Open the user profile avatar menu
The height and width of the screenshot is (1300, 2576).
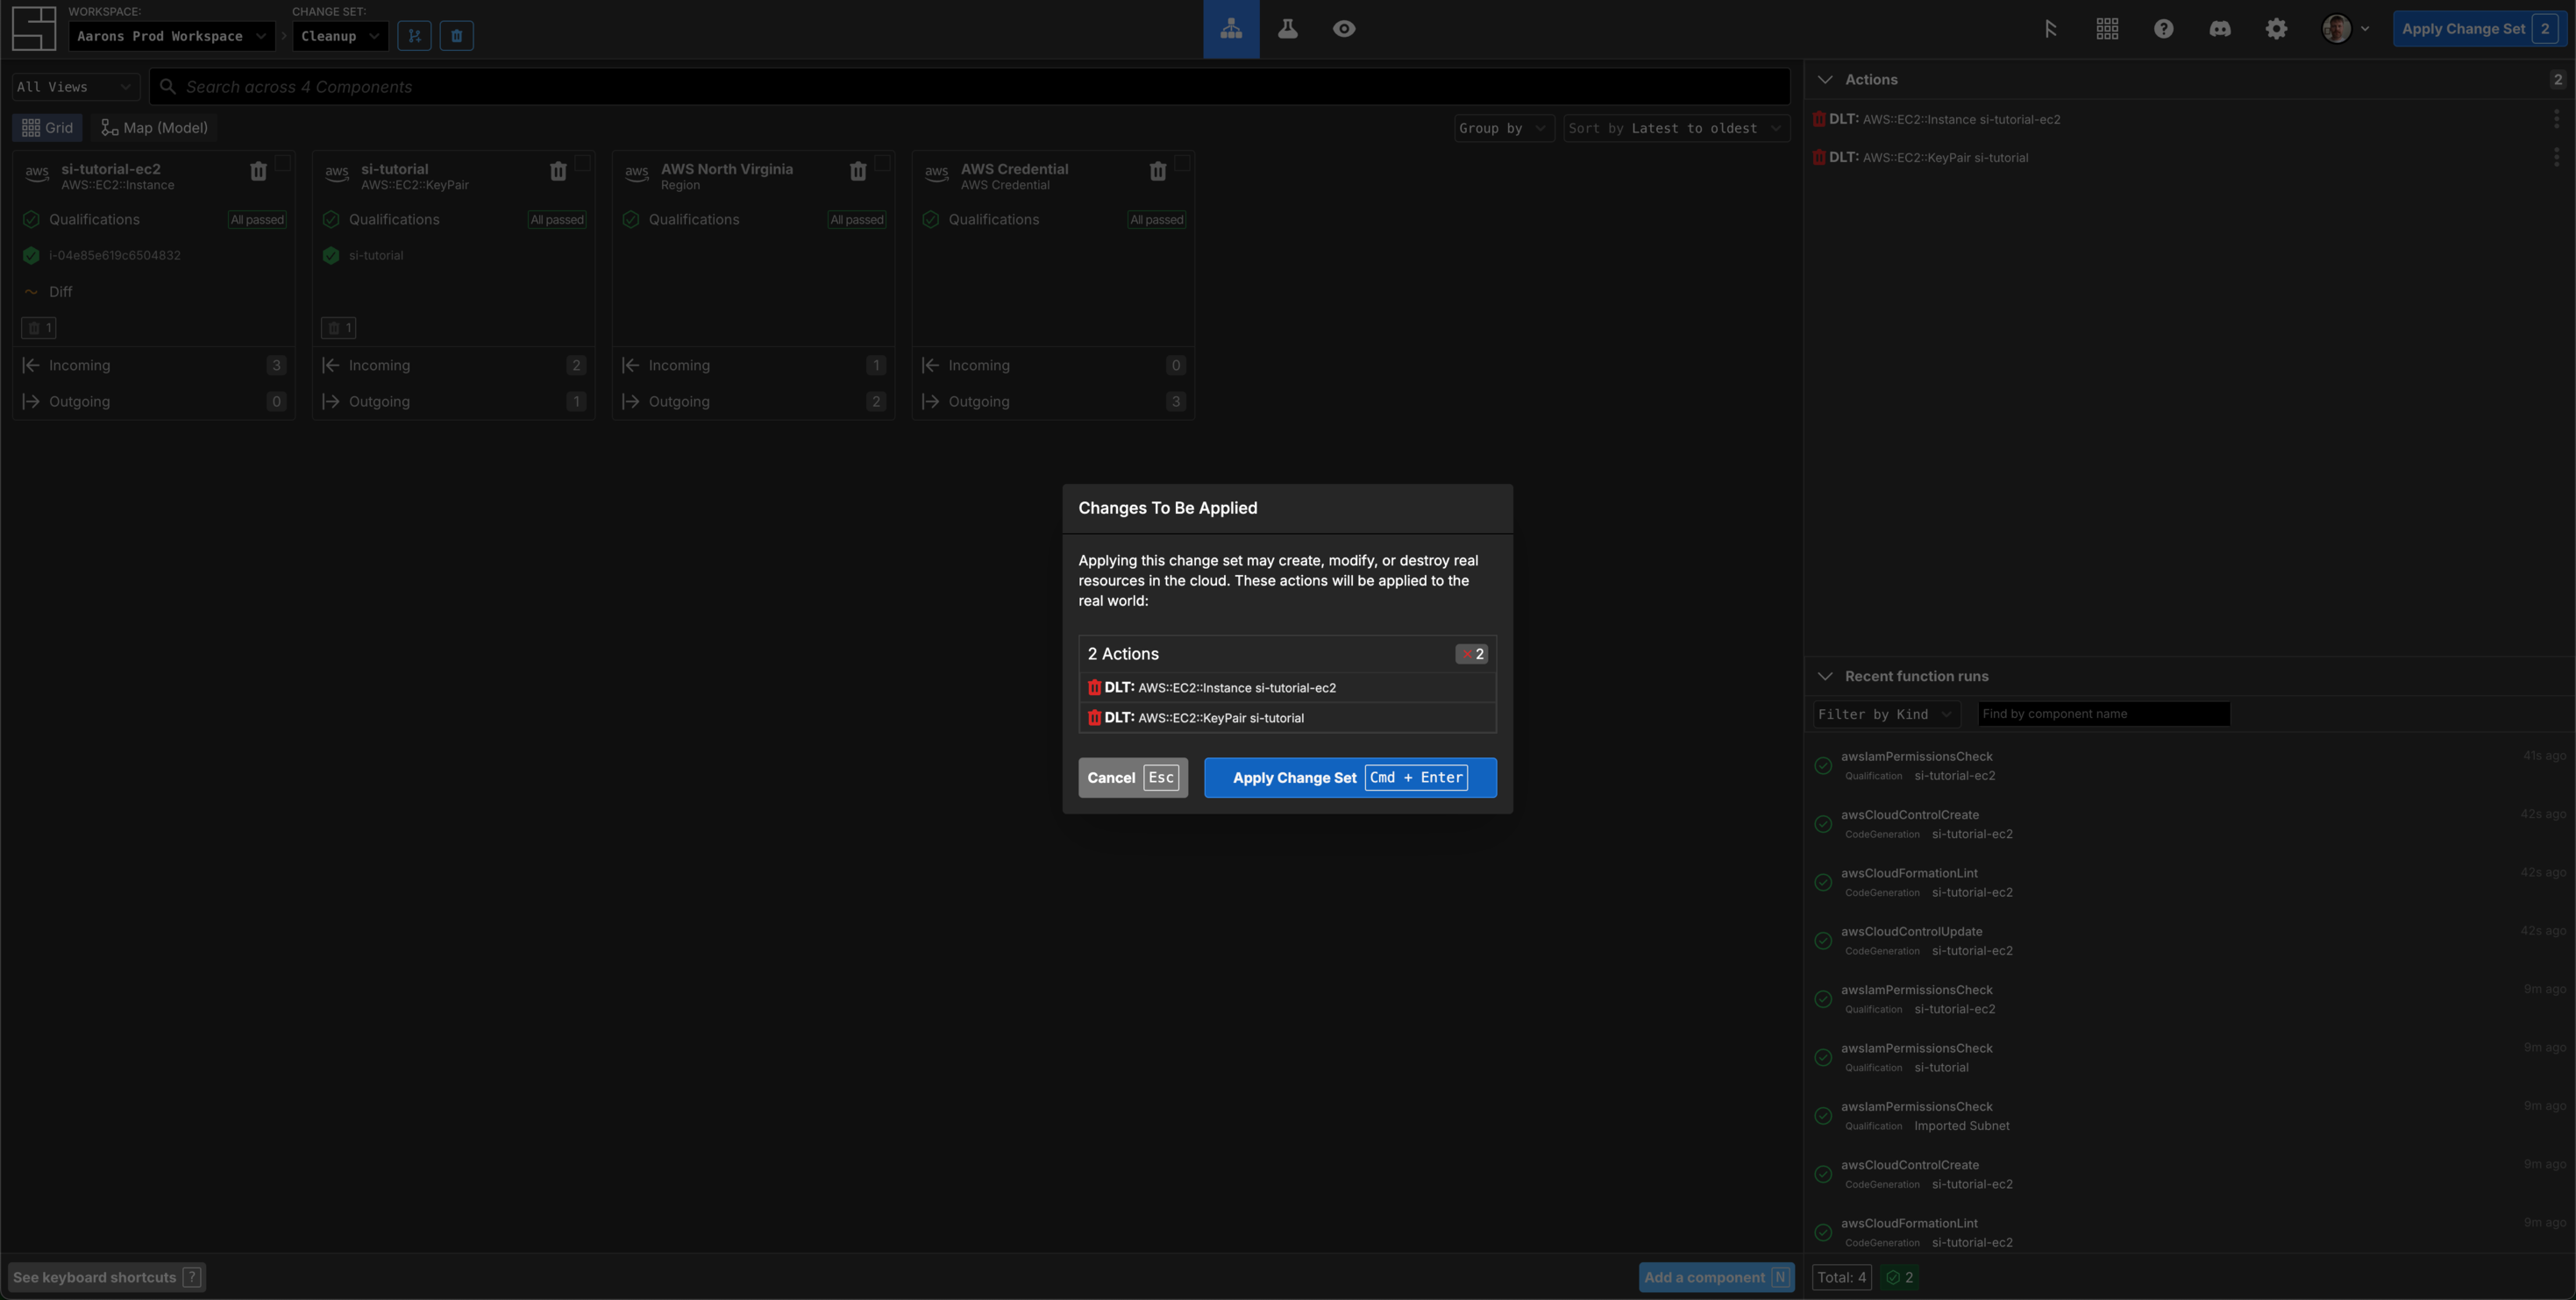point(2345,29)
